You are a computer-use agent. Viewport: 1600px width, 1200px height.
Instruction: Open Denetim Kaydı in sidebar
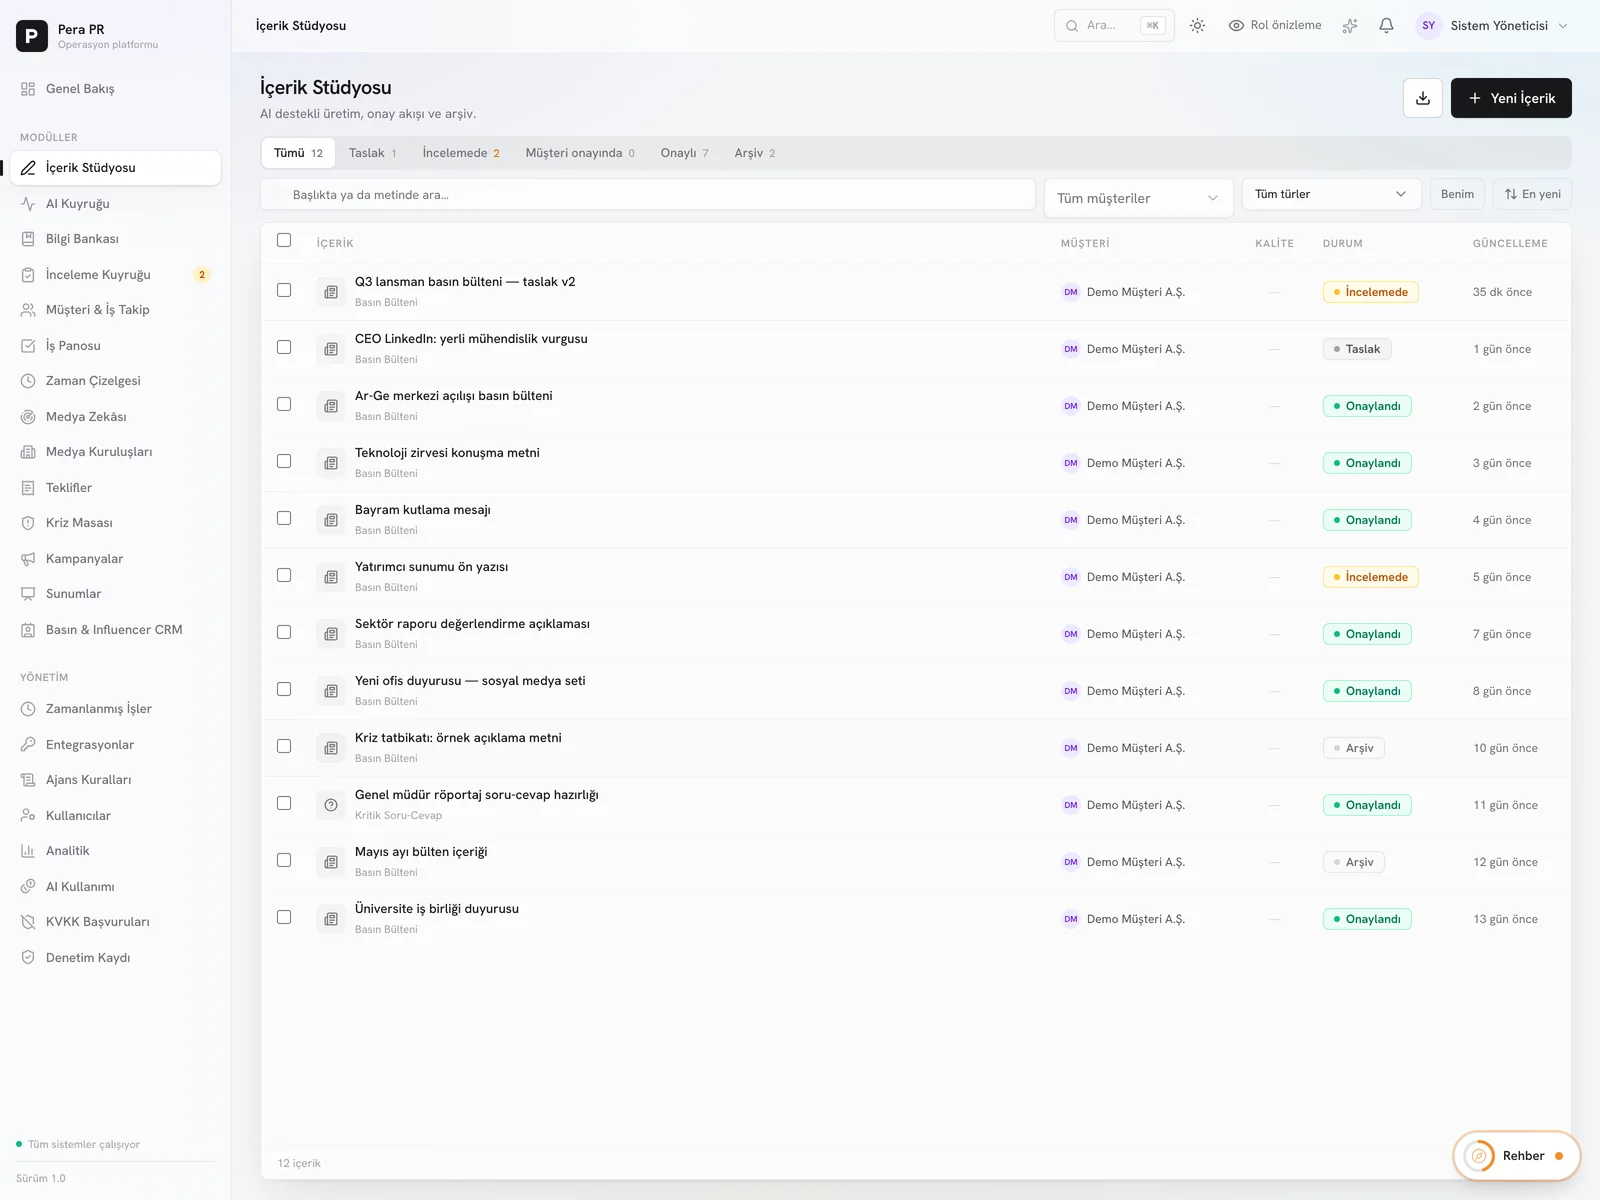(115, 957)
